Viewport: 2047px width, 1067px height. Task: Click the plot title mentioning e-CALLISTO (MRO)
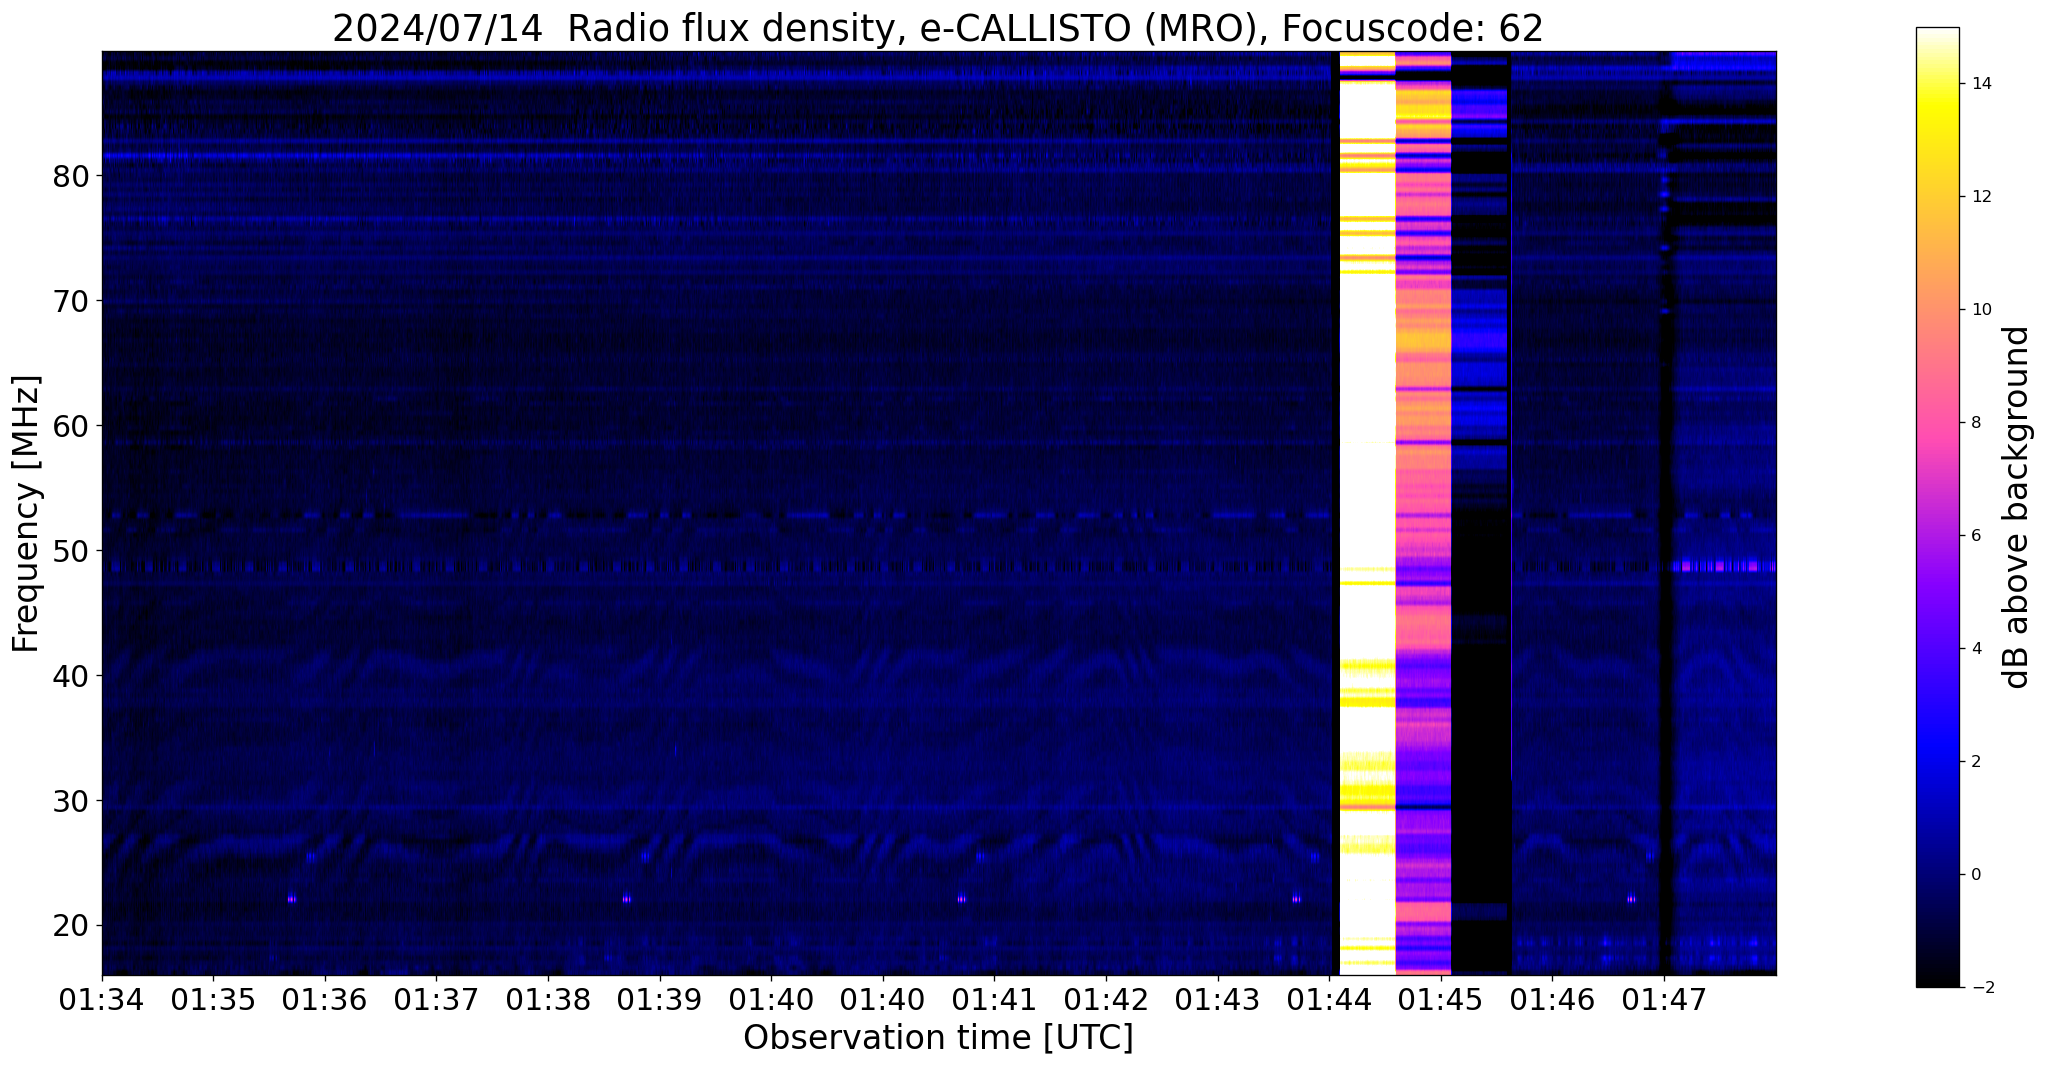click(938, 28)
